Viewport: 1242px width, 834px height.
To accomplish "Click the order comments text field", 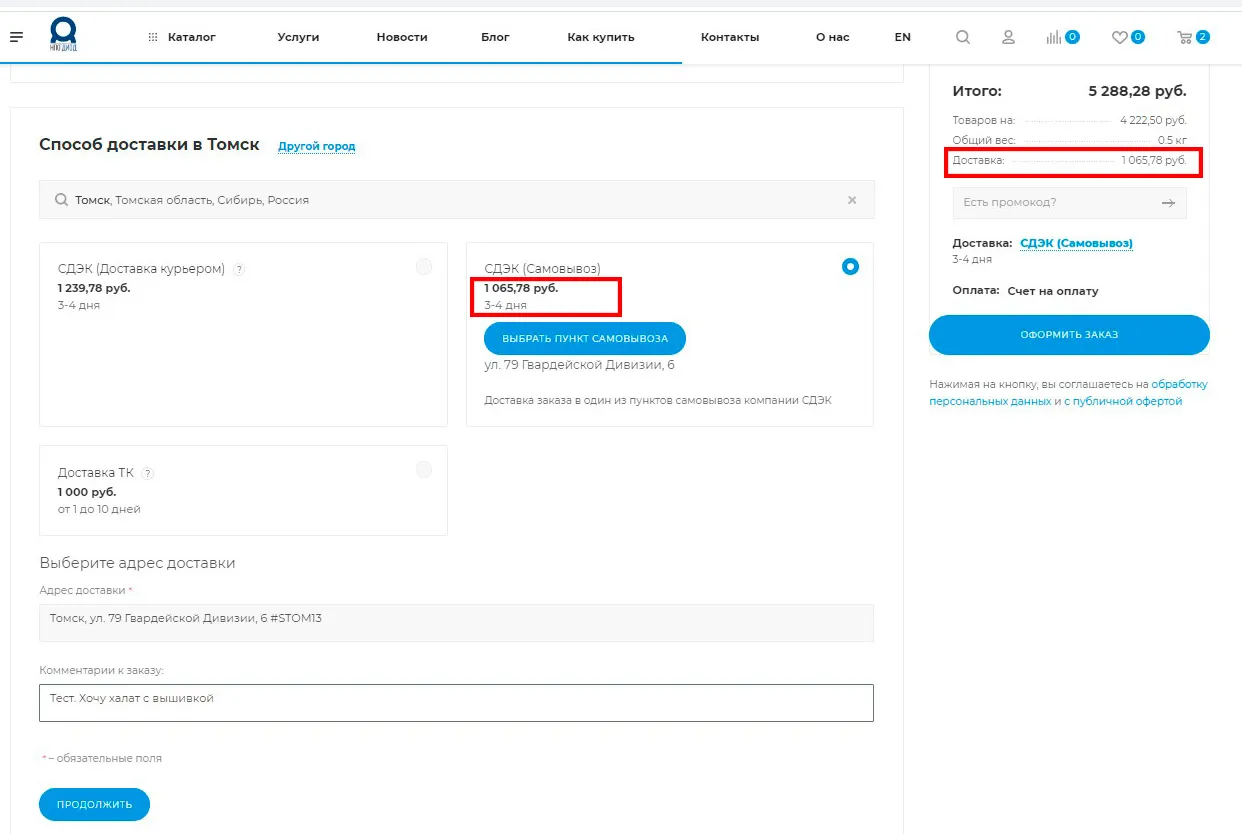I will pos(456,702).
